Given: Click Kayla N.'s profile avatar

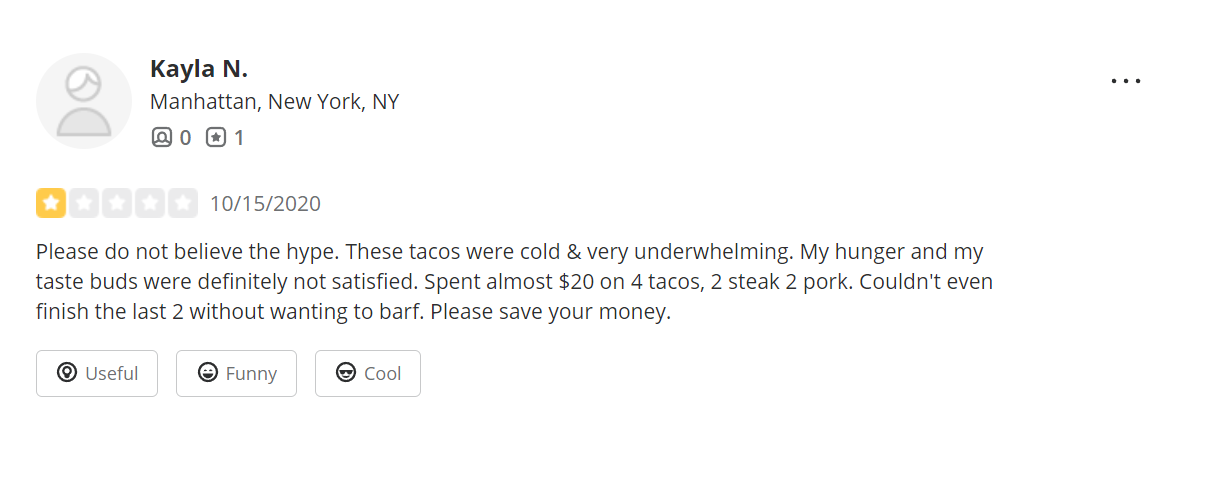Looking at the screenshot, I should 84,101.
